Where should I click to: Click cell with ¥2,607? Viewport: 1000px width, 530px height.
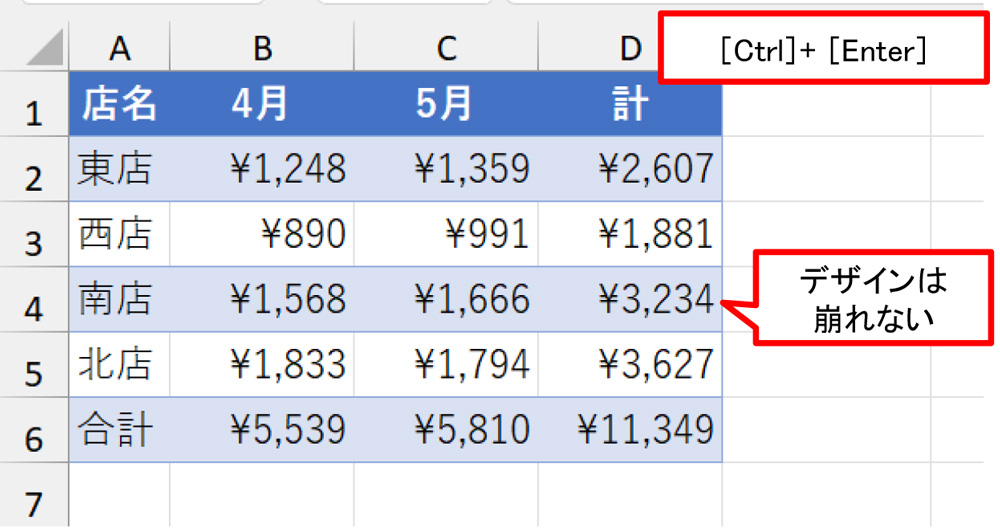pyautogui.click(x=630, y=169)
